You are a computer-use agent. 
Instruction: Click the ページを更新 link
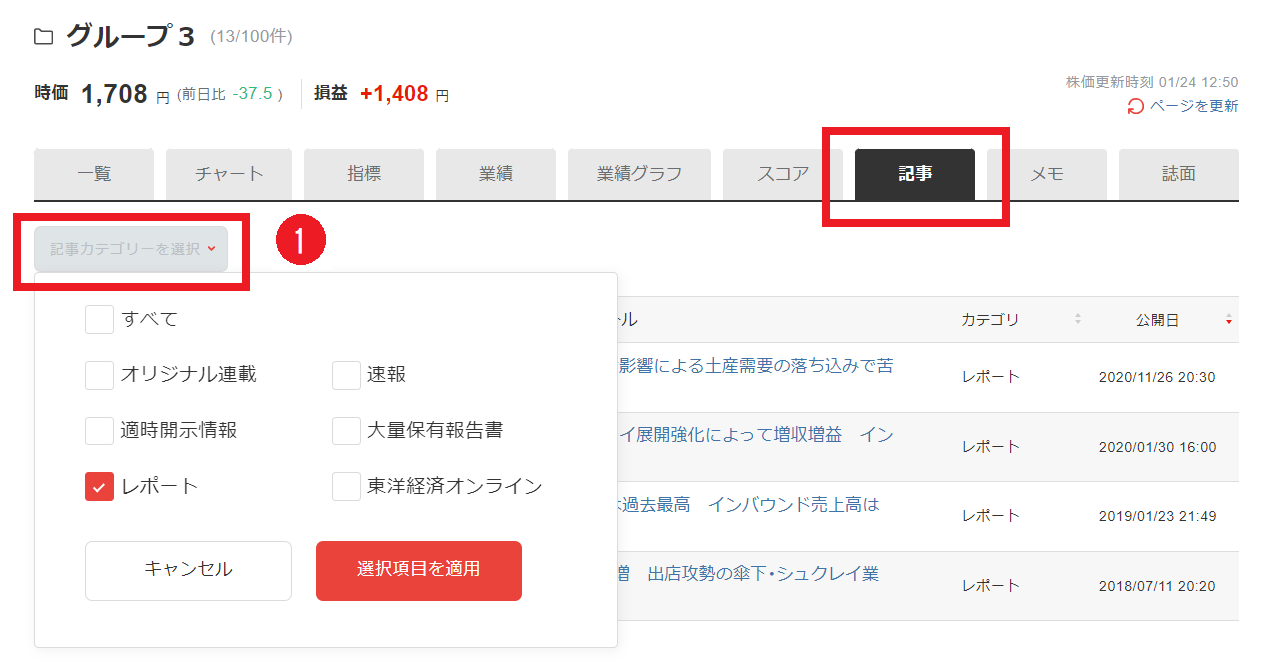click(1194, 106)
